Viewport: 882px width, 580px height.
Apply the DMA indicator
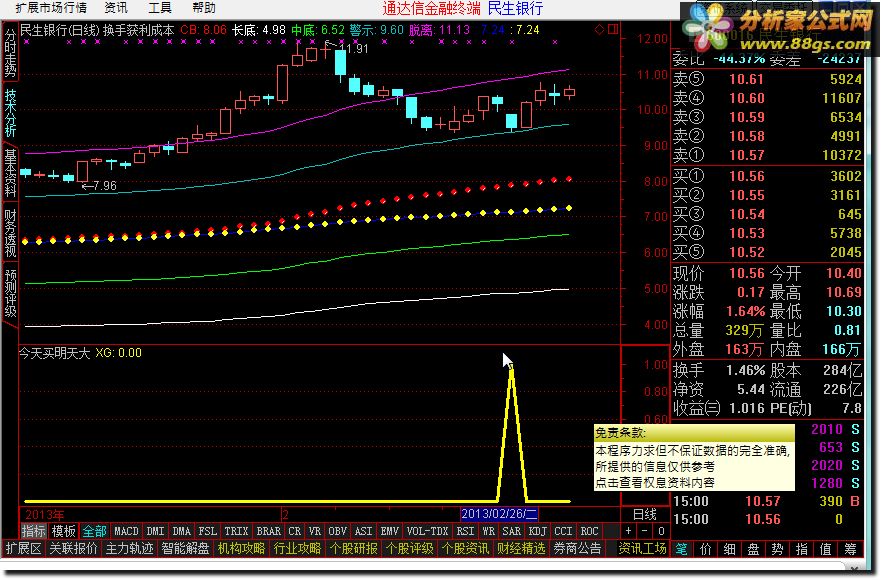181,531
